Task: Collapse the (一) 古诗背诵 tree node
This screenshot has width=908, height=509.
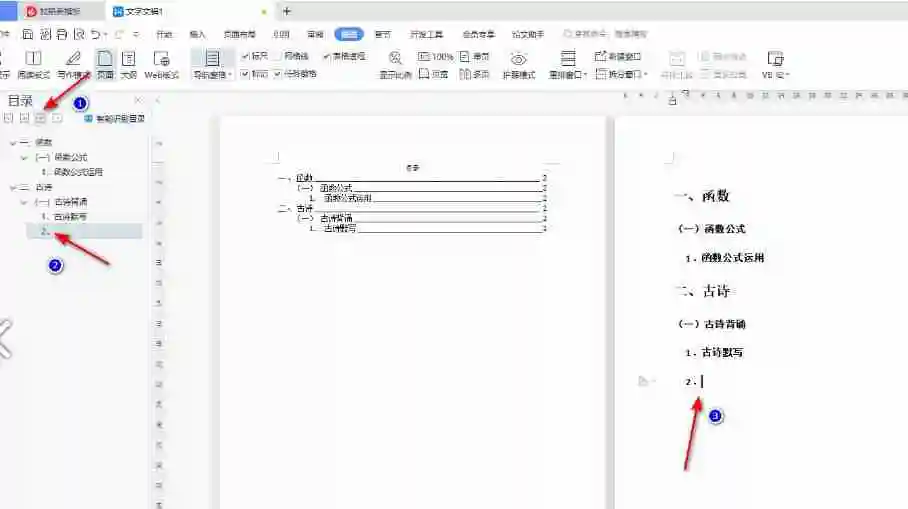Action: point(24,202)
